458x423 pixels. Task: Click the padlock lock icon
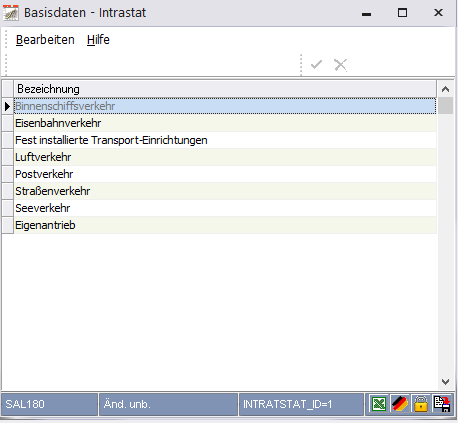click(421, 404)
